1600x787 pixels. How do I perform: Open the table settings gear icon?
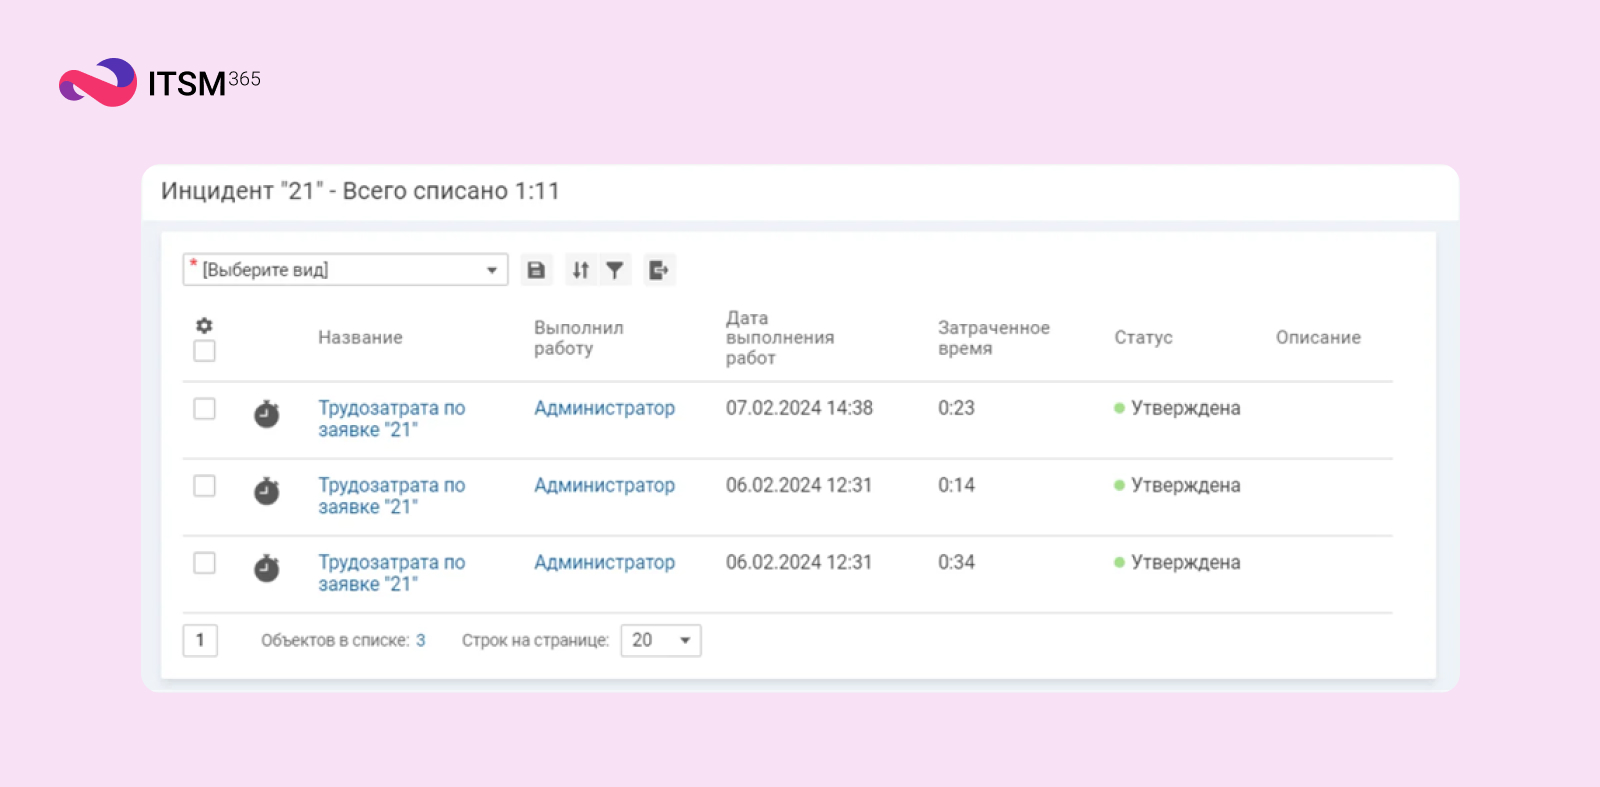click(x=204, y=326)
